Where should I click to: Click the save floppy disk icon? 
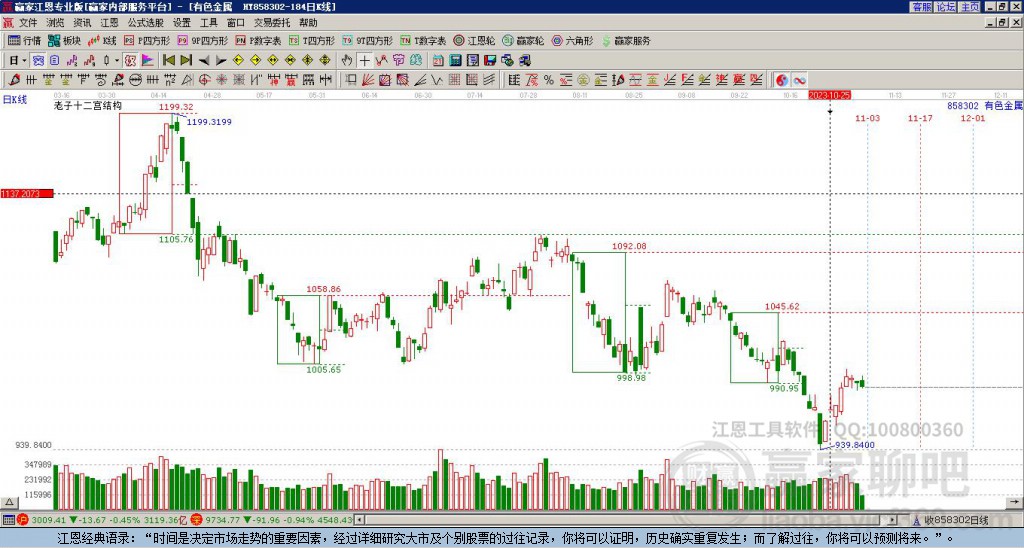coord(490,61)
